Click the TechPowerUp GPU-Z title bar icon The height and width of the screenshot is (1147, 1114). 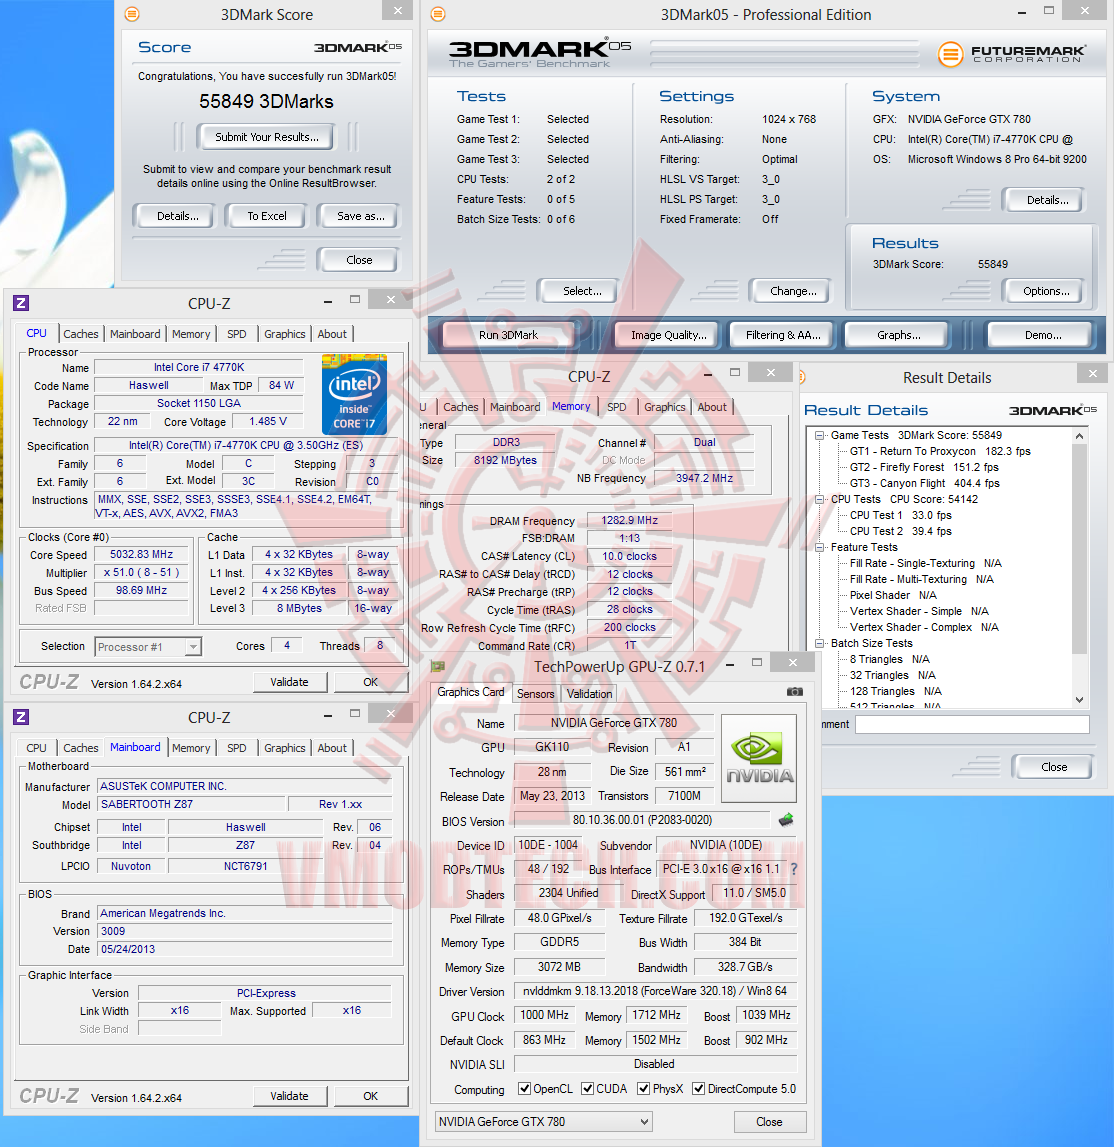(438, 666)
